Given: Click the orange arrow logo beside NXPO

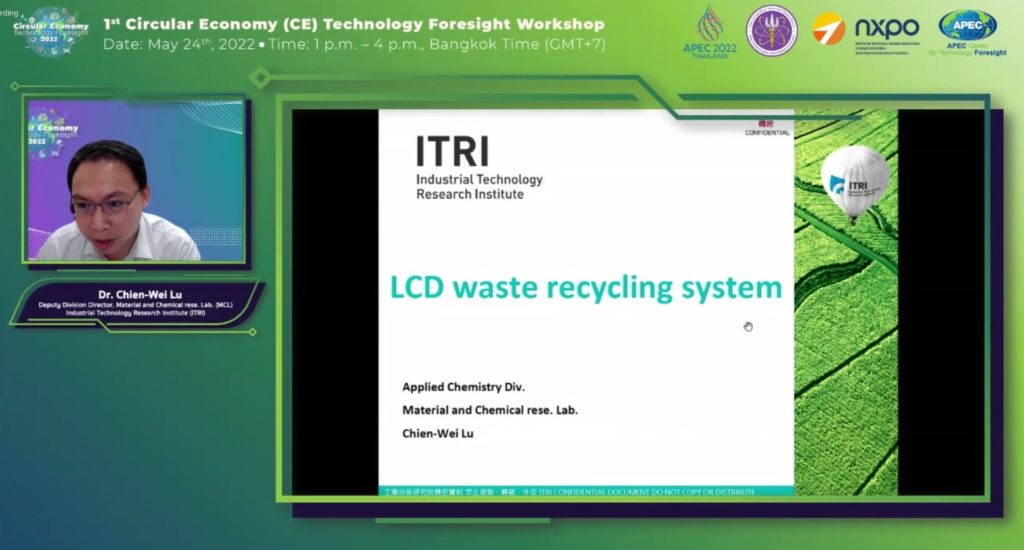Looking at the screenshot, I should coord(828,29).
